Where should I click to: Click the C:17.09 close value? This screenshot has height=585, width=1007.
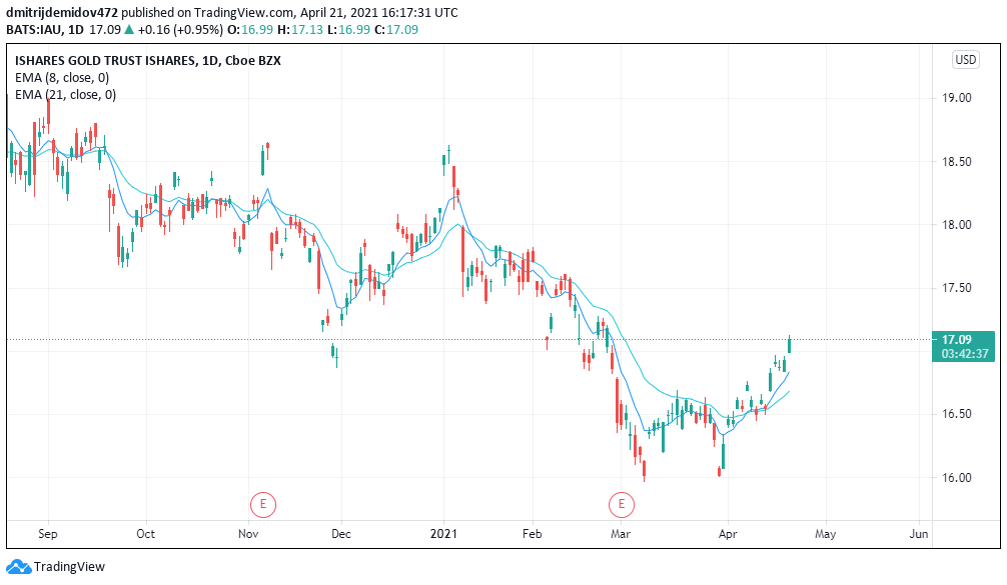coord(396,30)
